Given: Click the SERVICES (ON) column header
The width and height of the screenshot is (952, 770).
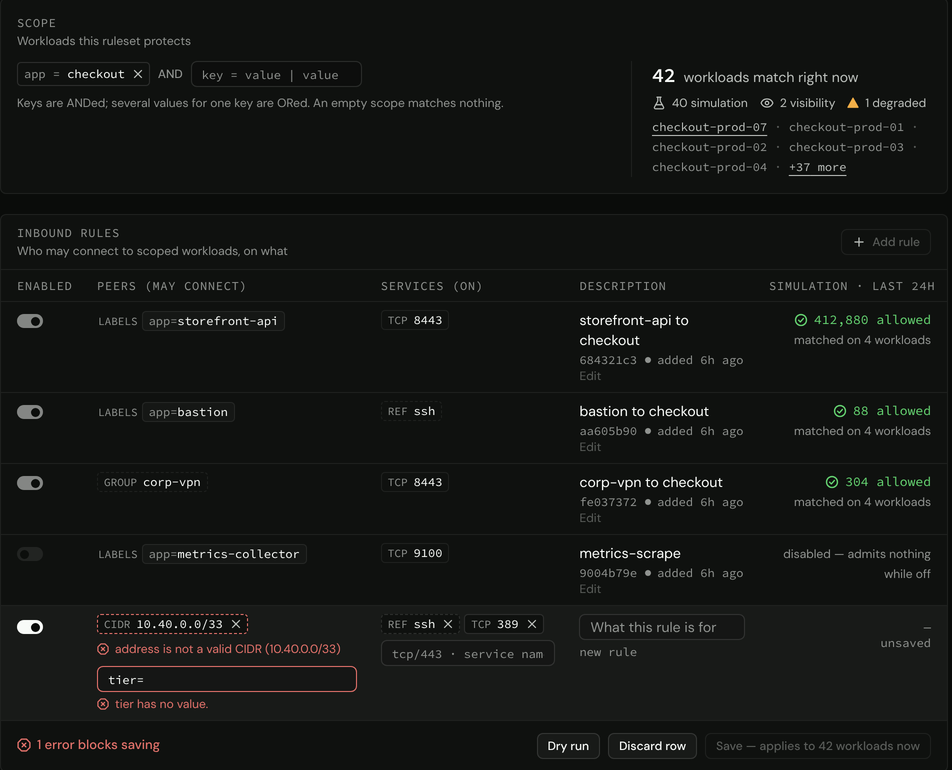Looking at the screenshot, I should [x=432, y=287].
